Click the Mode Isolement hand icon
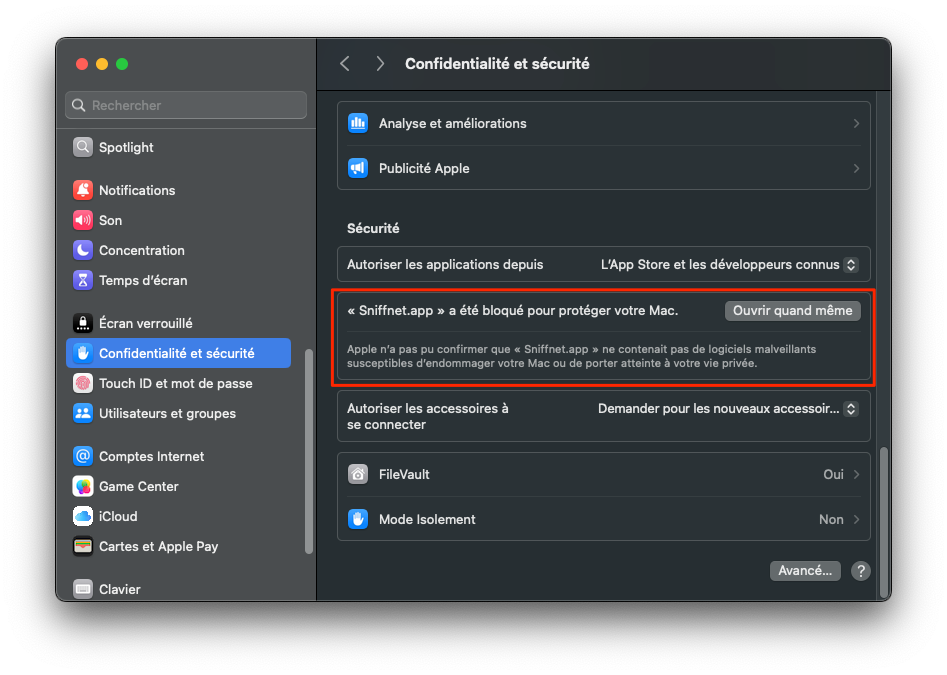The height and width of the screenshot is (675, 947). pos(358,519)
